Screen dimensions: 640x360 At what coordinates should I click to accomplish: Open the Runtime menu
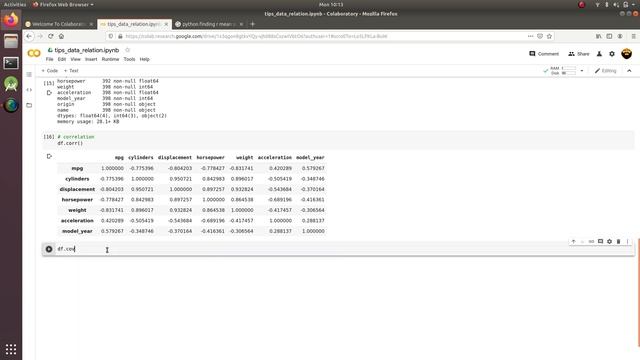coord(110,59)
